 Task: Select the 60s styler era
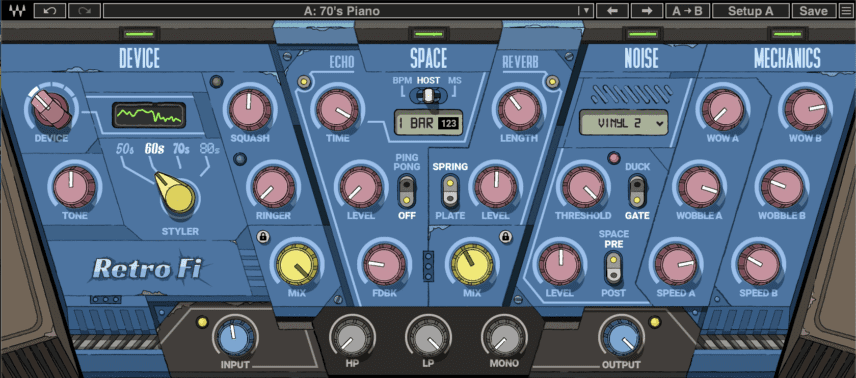(154, 149)
